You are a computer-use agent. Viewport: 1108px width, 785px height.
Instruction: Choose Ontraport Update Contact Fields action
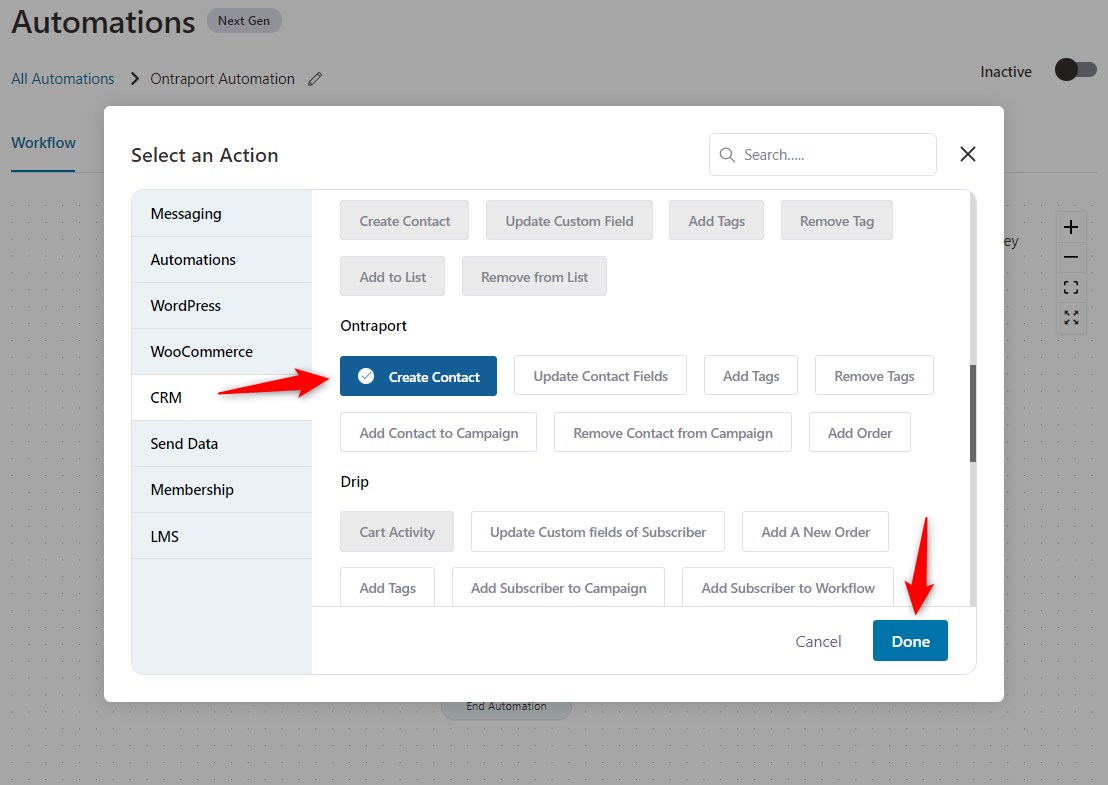[x=600, y=376]
